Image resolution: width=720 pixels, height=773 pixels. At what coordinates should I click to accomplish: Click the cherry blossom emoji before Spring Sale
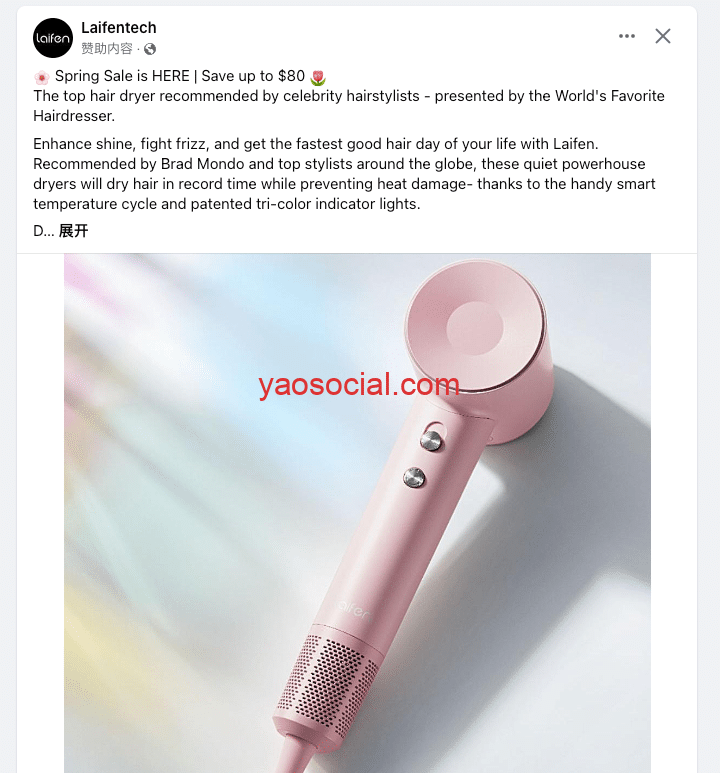point(41,77)
